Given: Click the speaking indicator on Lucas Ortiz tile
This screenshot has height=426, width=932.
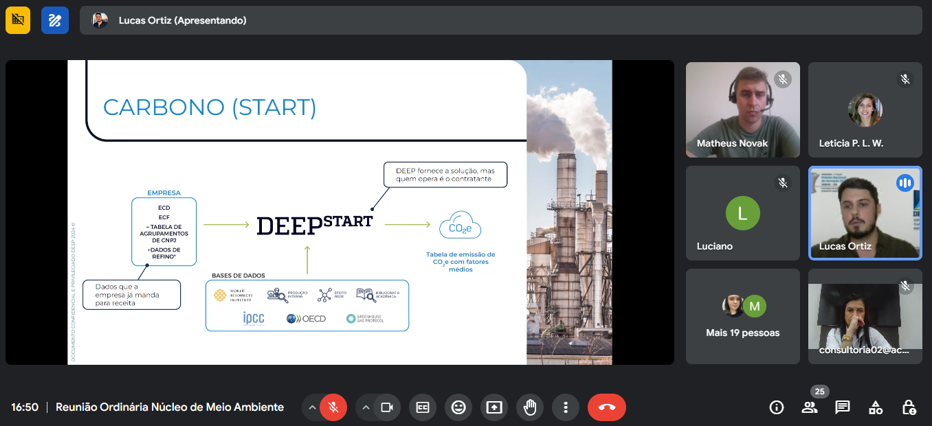Looking at the screenshot, I should pos(905,183).
